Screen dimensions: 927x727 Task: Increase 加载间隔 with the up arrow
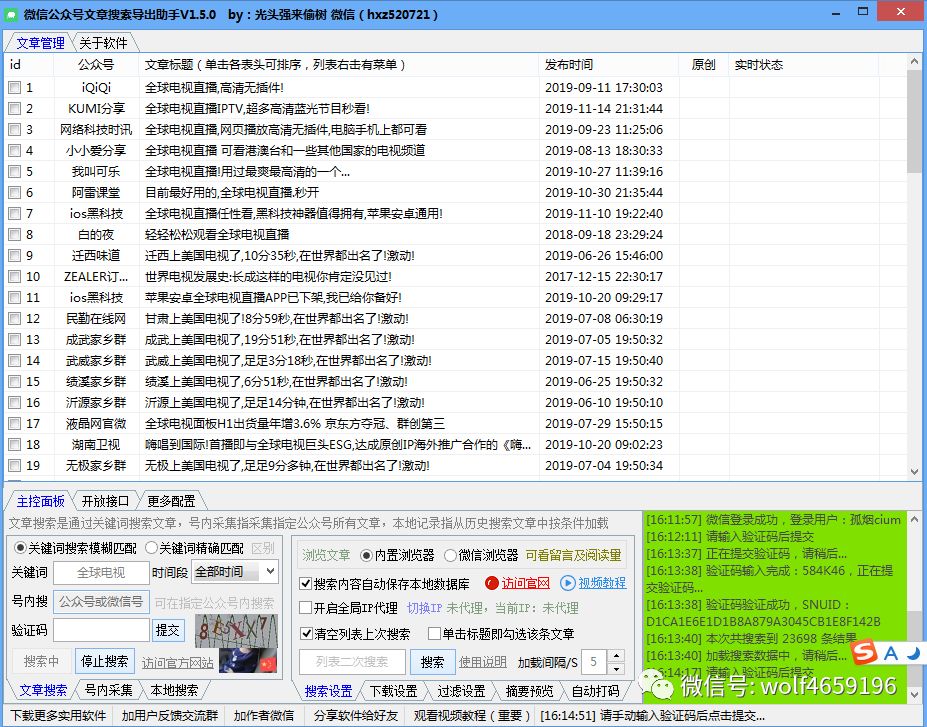pos(616,655)
